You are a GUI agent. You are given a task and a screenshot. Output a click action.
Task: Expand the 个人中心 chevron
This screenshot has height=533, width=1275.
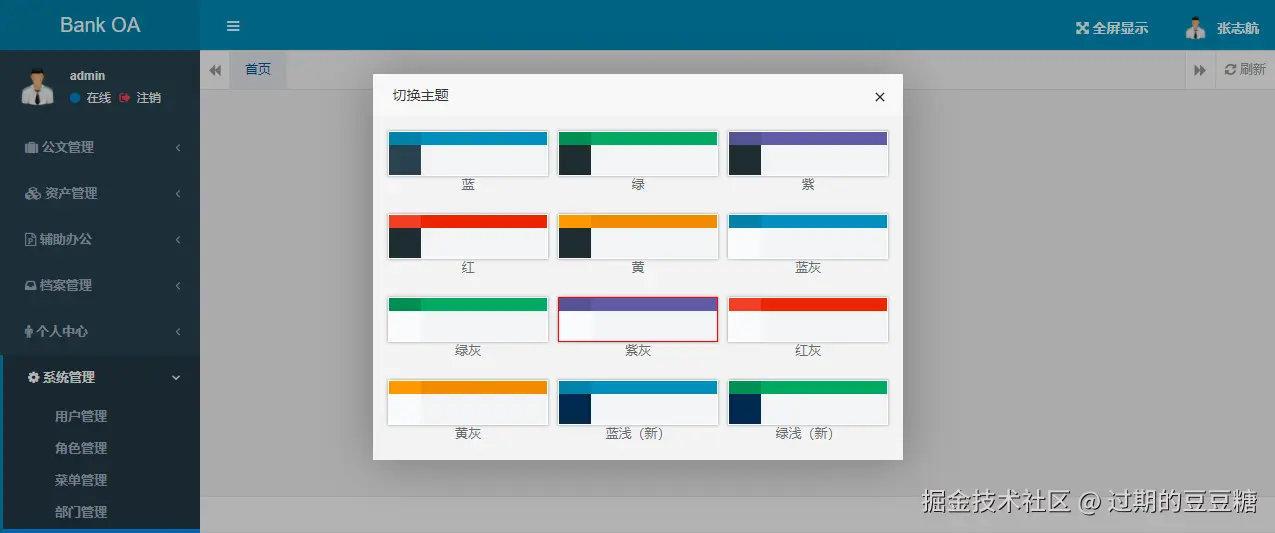click(x=177, y=331)
